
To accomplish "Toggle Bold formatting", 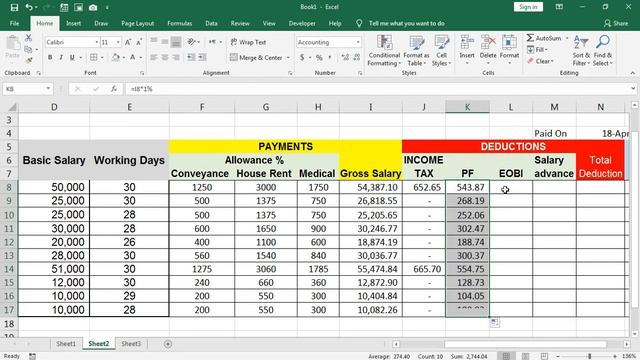I will coord(50,57).
